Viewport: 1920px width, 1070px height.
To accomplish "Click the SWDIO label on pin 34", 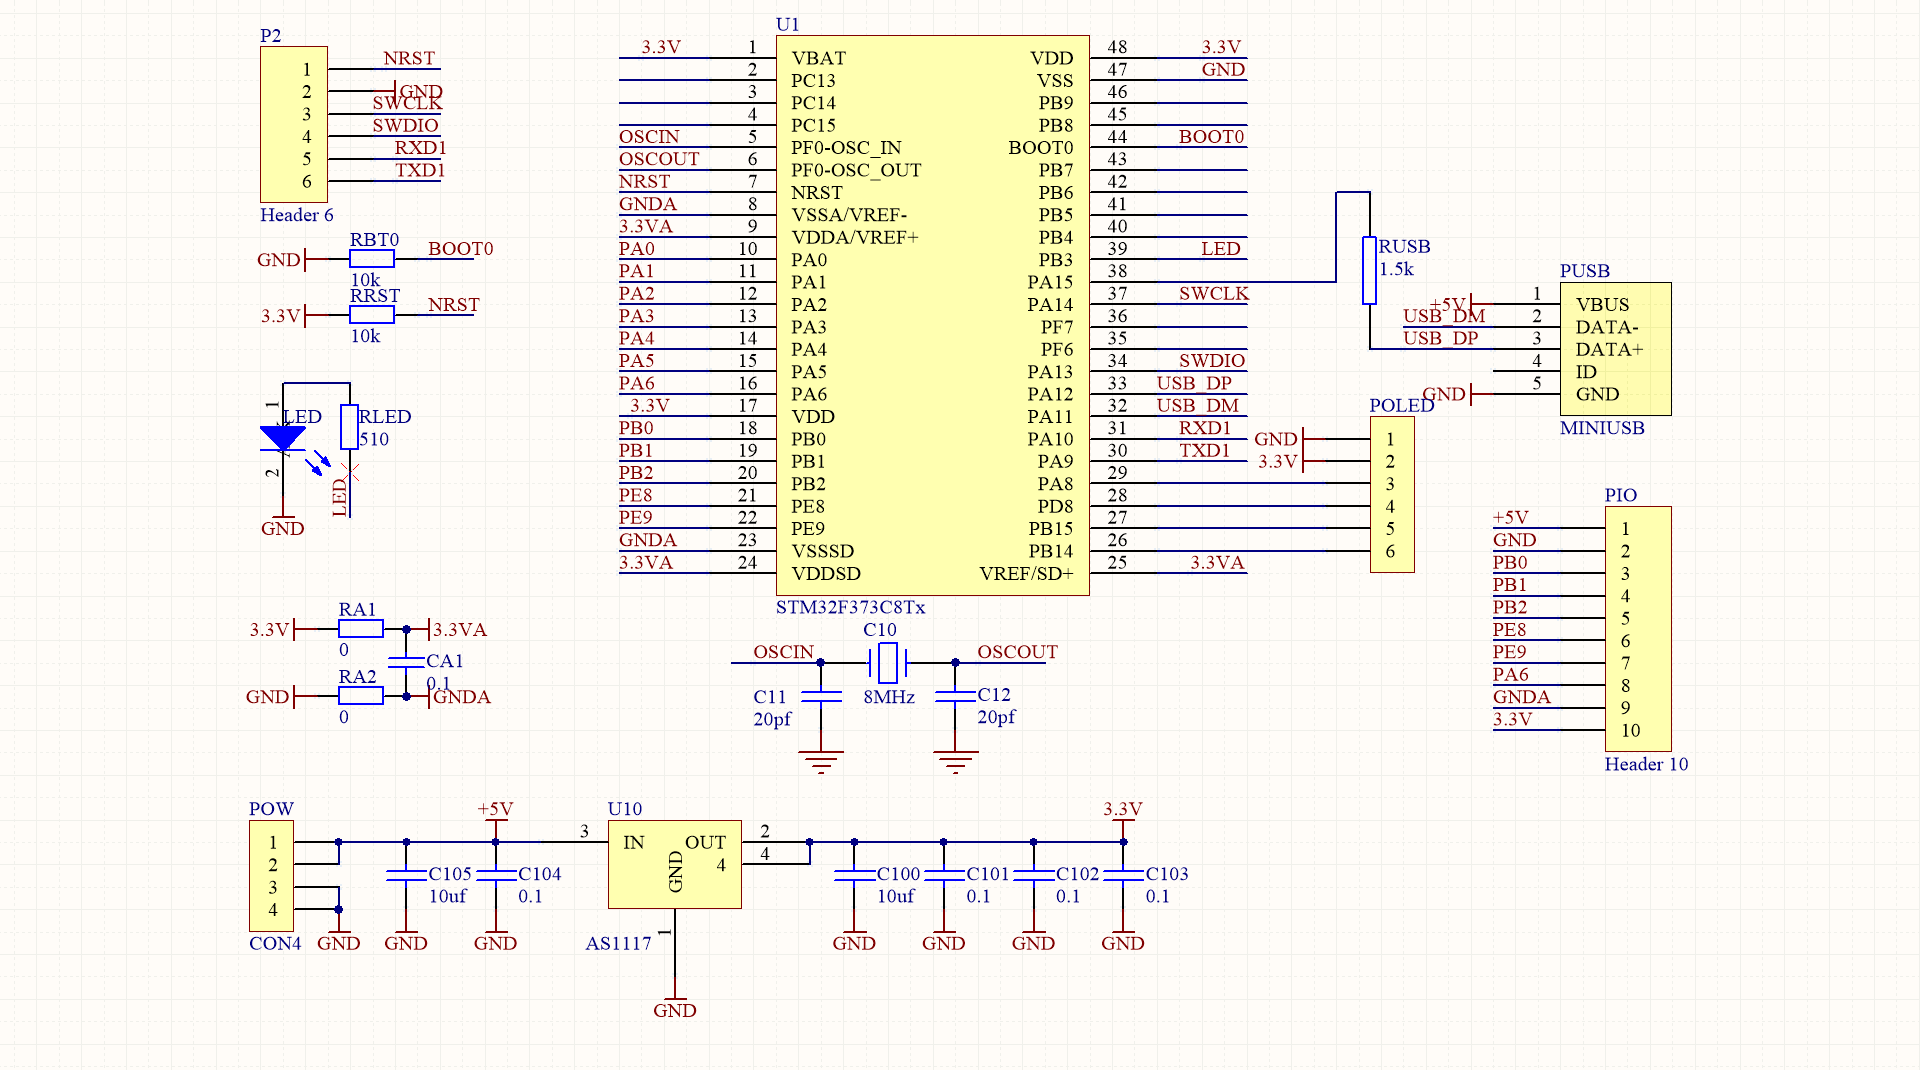I will click(x=1213, y=361).
